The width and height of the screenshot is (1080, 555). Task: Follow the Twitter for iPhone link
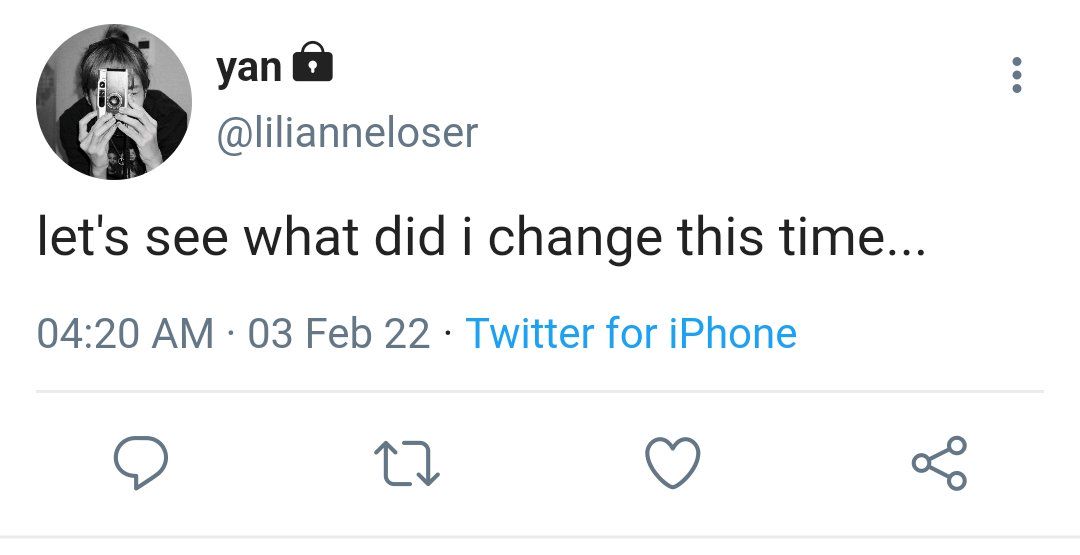[631, 333]
